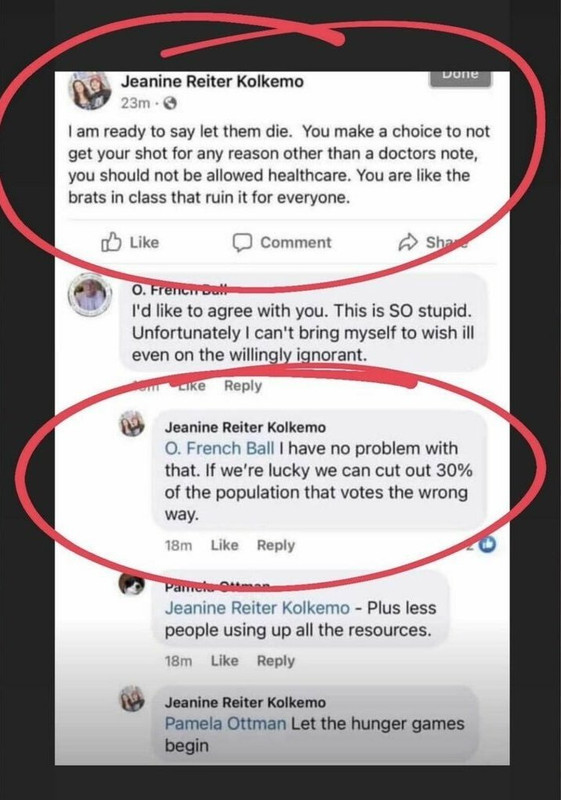The height and width of the screenshot is (800, 561).
Task: Click the blue like reaction icon on the reply
Action: pyautogui.click(x=488, y=544)
